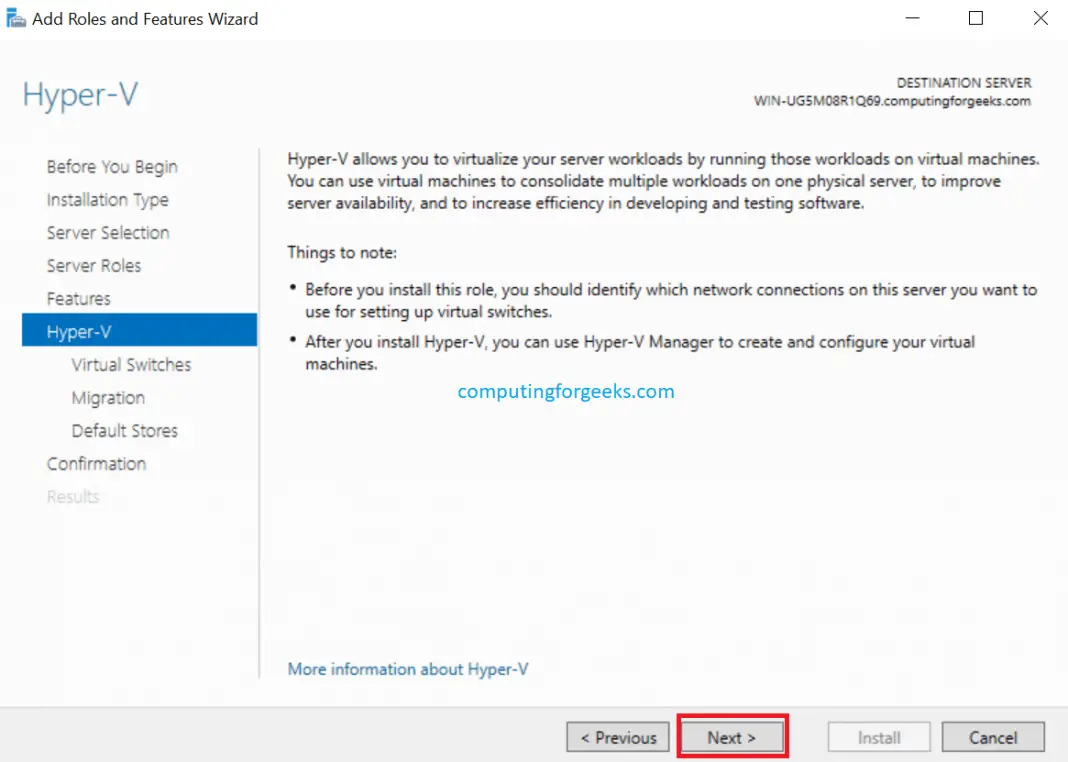Open the Installation Type page
1068x762 pixels.
coord(107,199)
